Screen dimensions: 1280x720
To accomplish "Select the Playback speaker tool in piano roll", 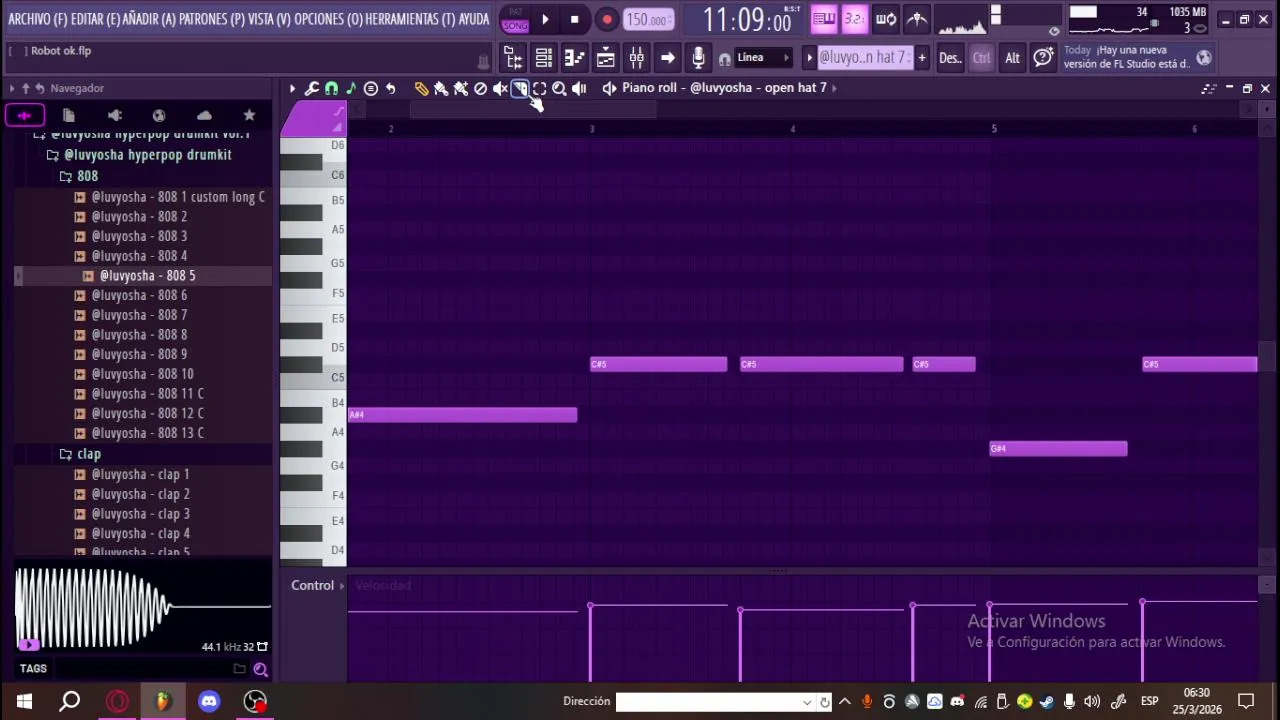I will pos(579,89).
